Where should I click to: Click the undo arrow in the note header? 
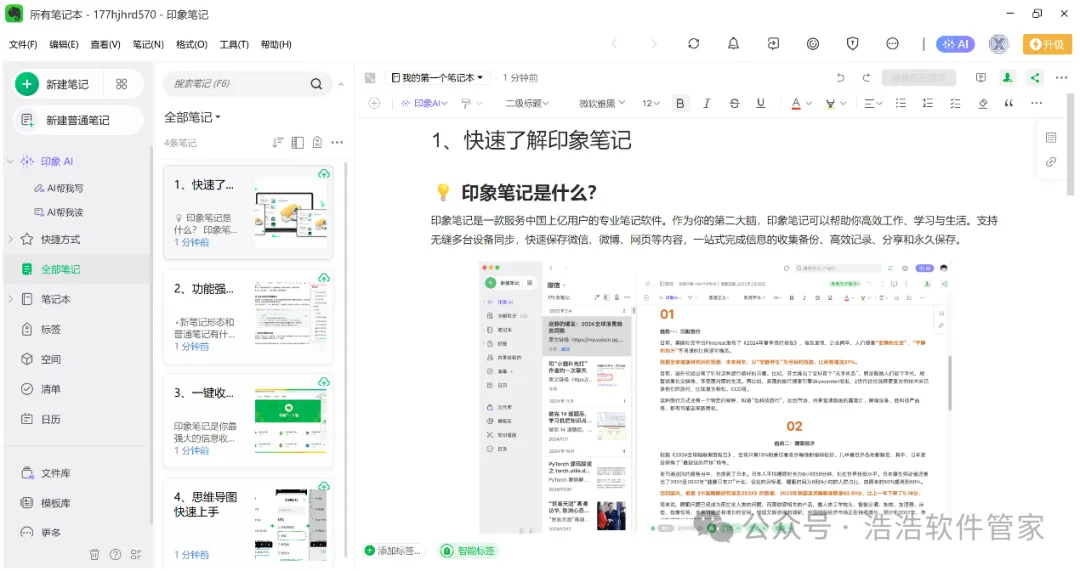(840, 78)
